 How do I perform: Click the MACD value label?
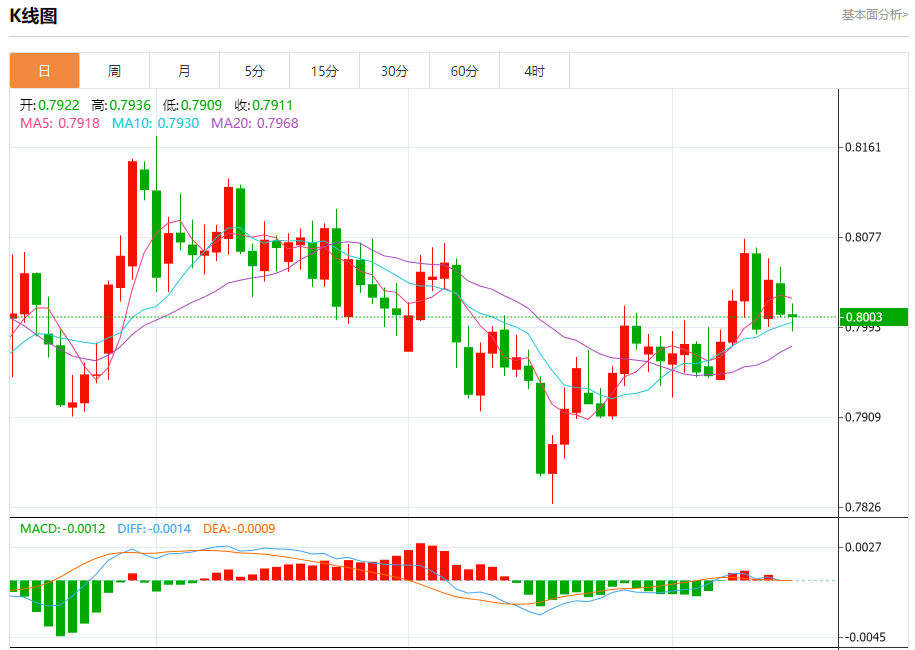[62, 528]
